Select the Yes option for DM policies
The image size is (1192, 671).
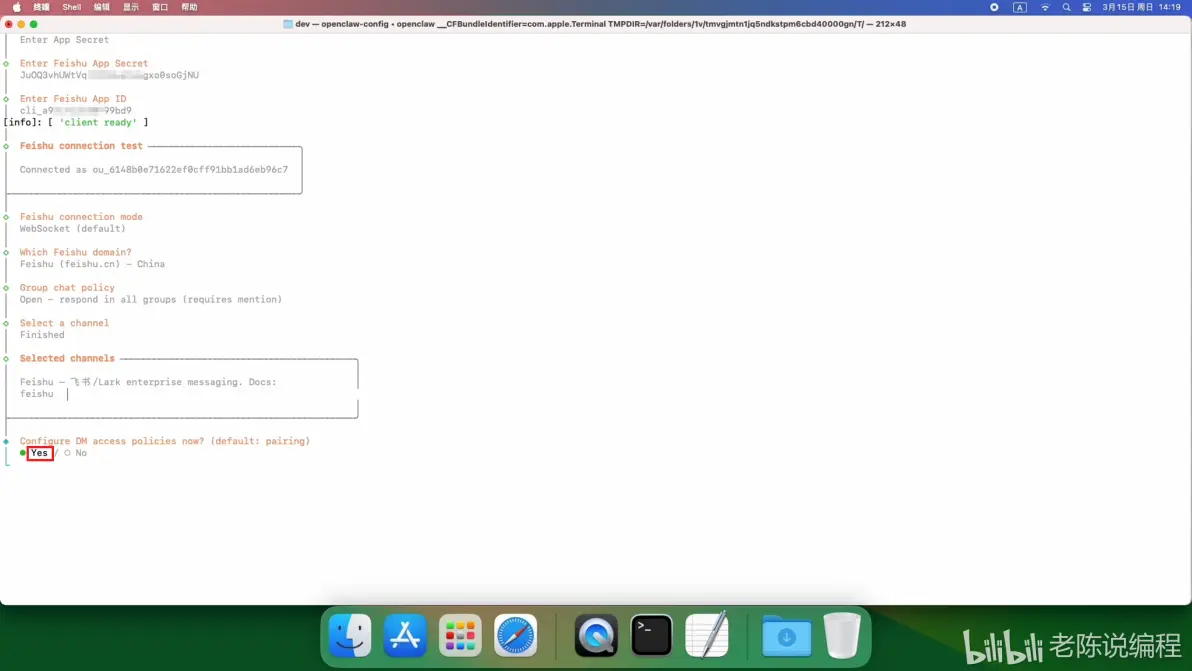coord(40,453)
